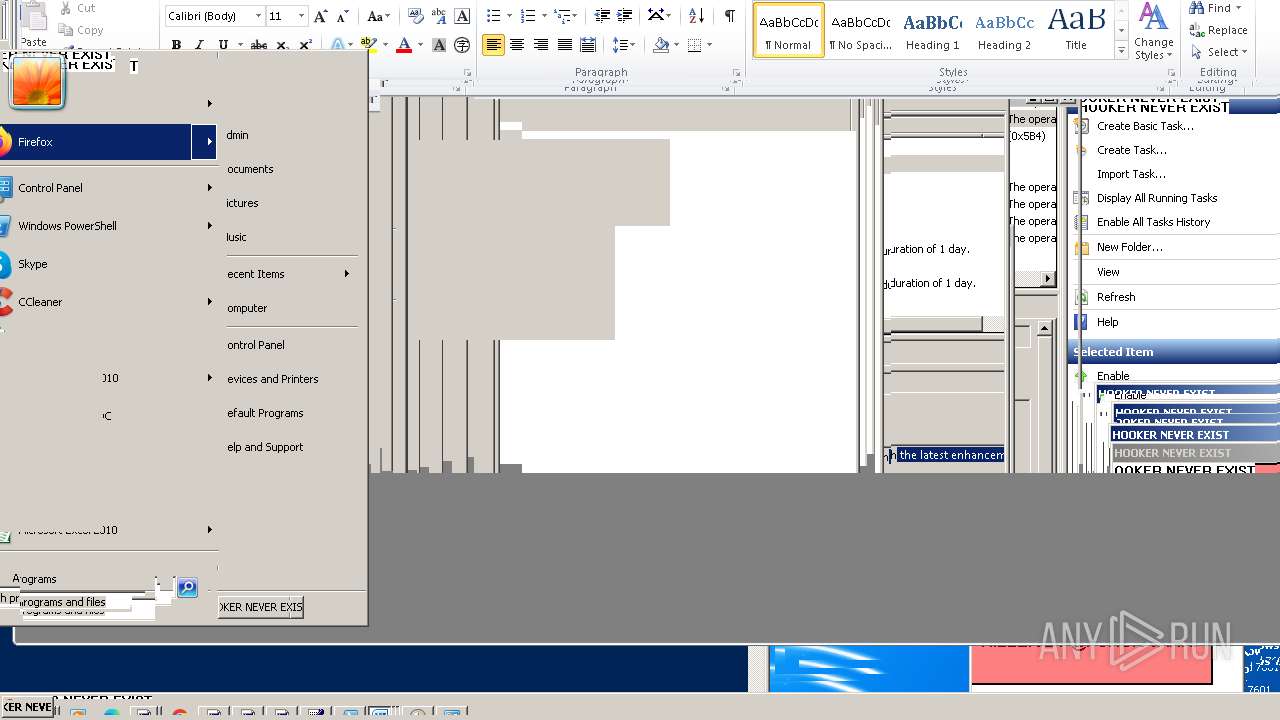Click the Shrink Font icon

[343, 16]
